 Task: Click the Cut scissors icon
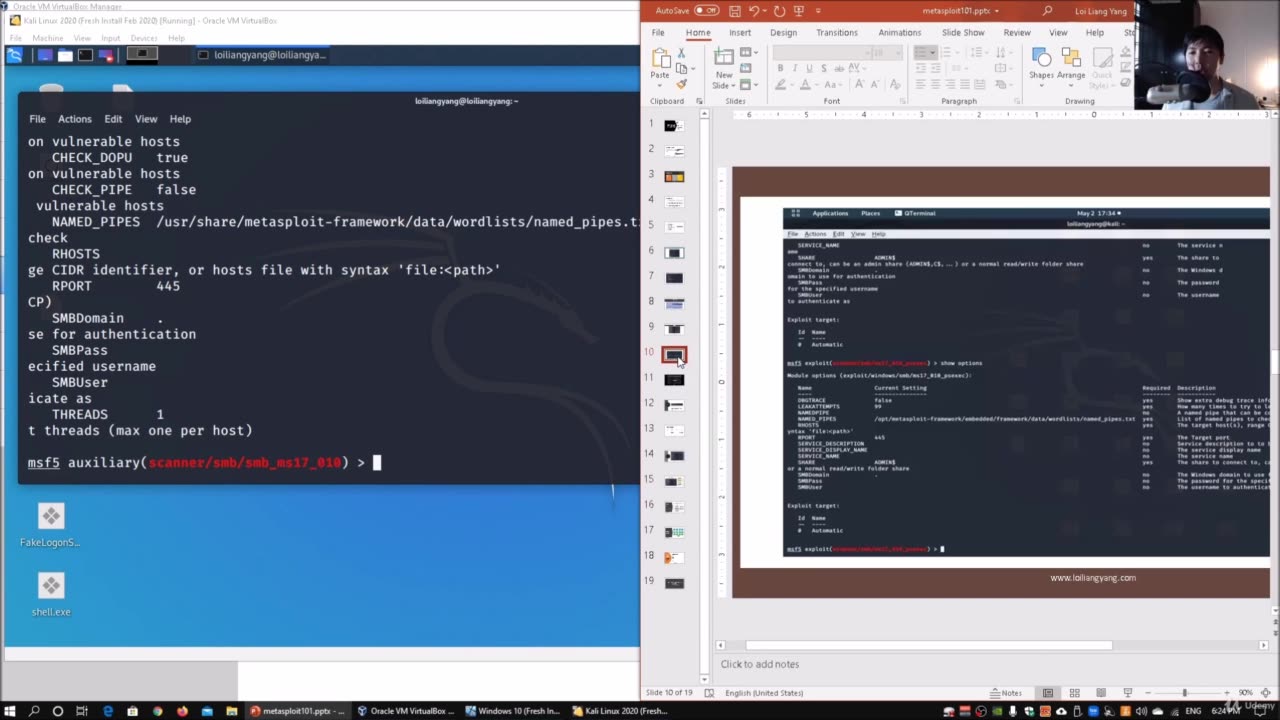click(x=681, y=53)
